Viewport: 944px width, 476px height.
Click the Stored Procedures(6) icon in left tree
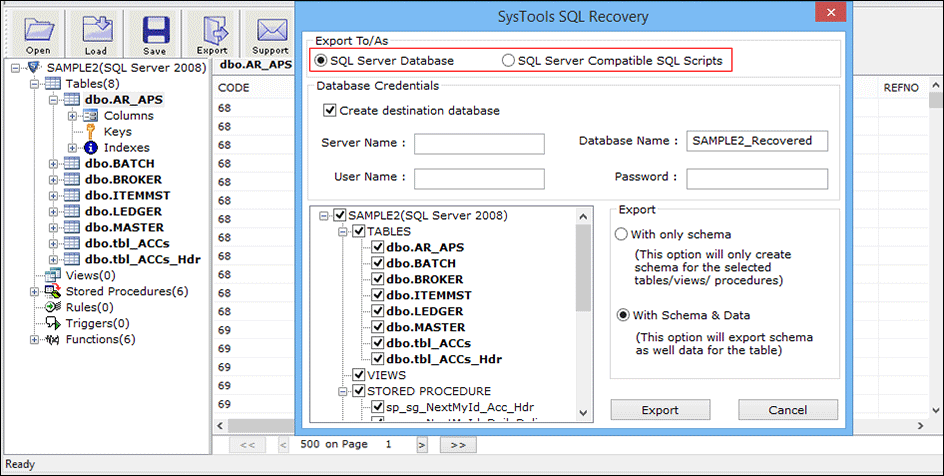[53, 291]
